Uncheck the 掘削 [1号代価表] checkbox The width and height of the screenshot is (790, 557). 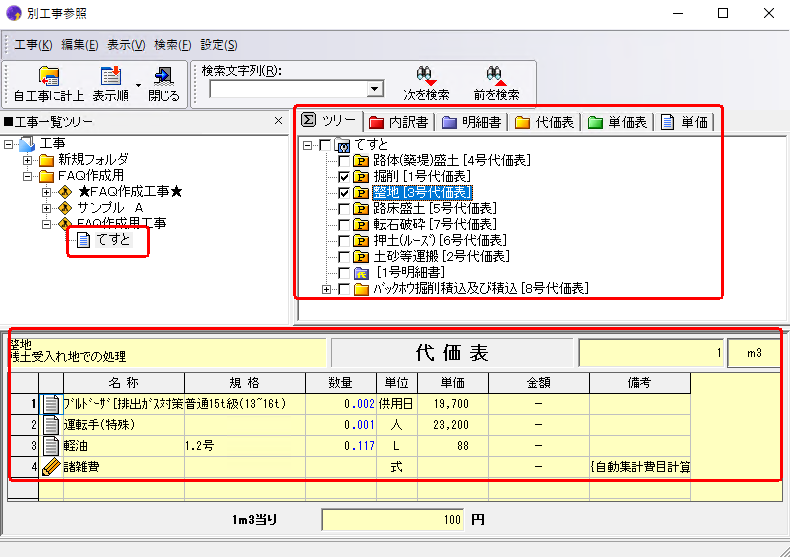click(x=345, y=176)
